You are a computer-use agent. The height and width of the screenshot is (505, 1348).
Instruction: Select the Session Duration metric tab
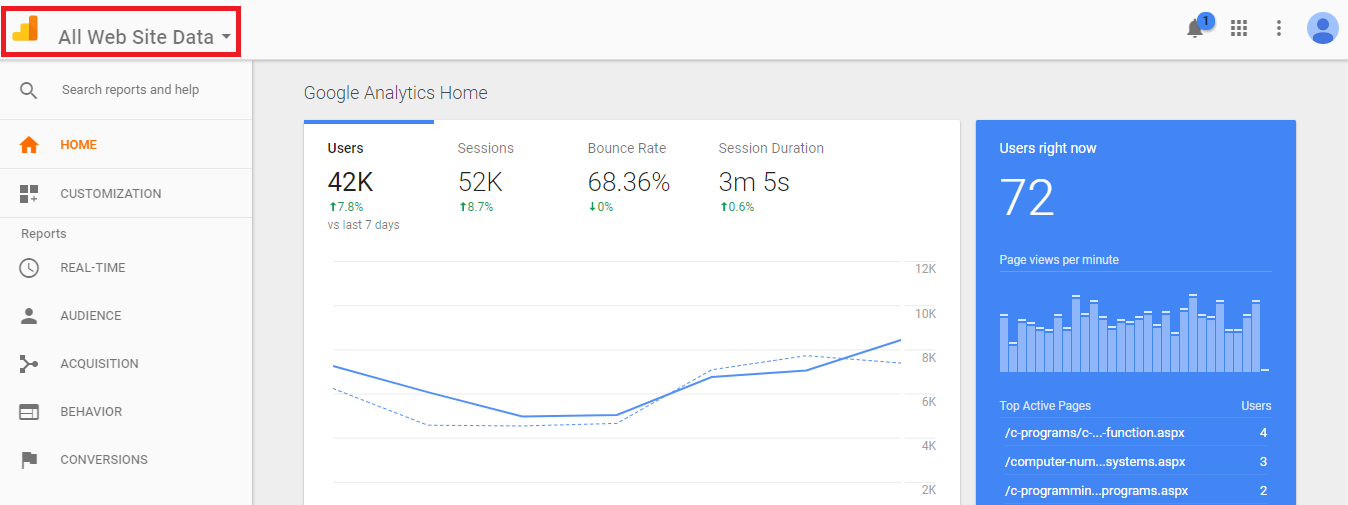tap(771, 177)
